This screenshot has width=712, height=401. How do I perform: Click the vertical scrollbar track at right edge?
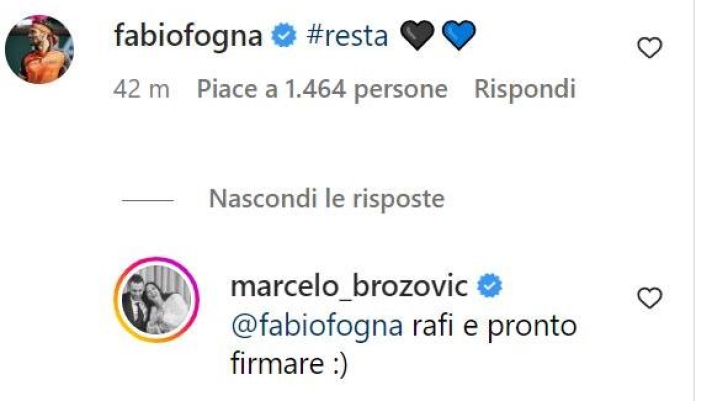(695, 200)
